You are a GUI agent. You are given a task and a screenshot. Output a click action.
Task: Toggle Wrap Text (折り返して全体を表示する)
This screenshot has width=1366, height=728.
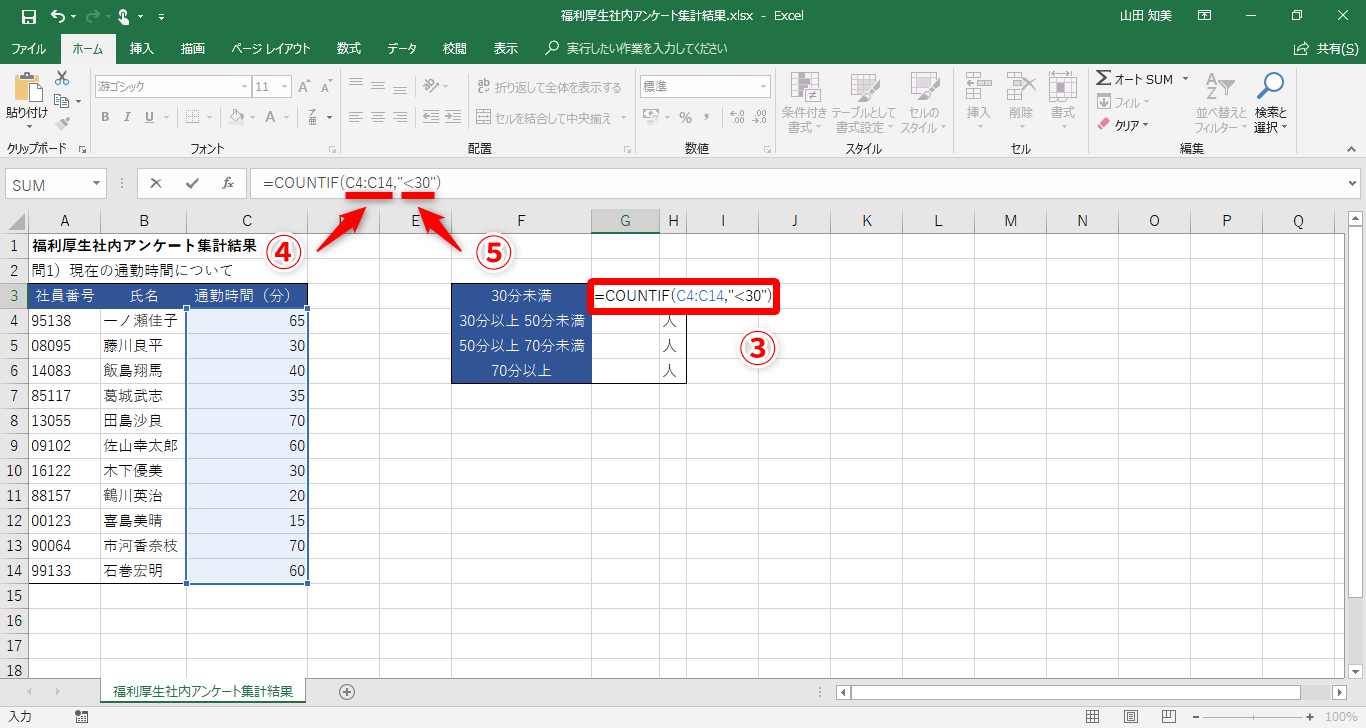(548, 87)
